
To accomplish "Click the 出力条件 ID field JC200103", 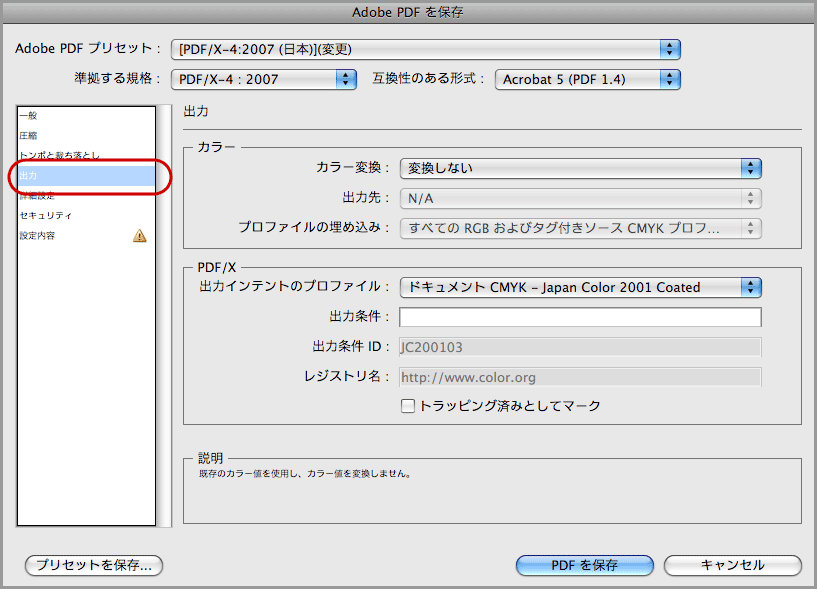I will [580, 347].
